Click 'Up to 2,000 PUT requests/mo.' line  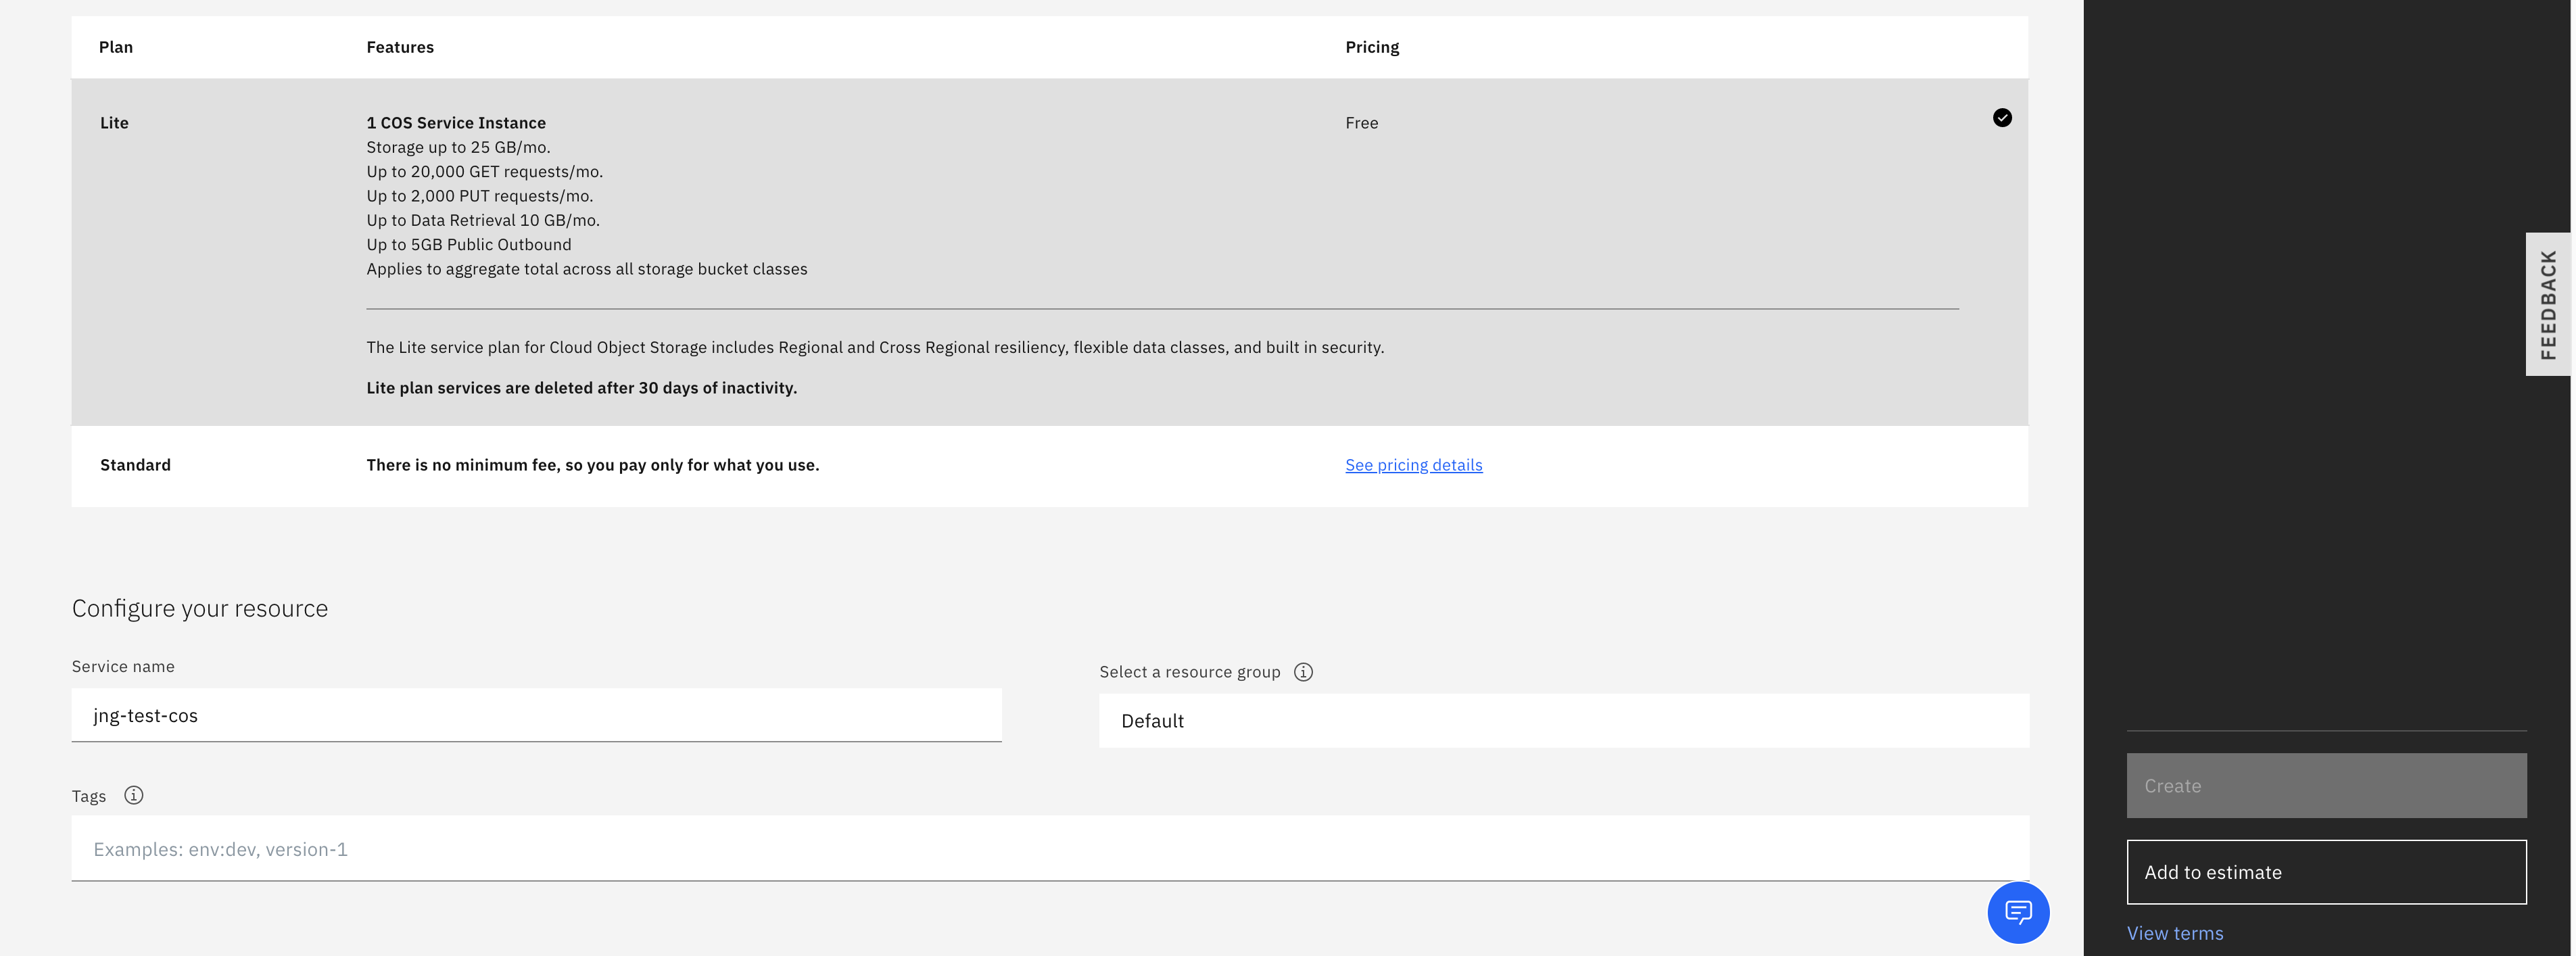pyautogui.click(x=479, y=196)
